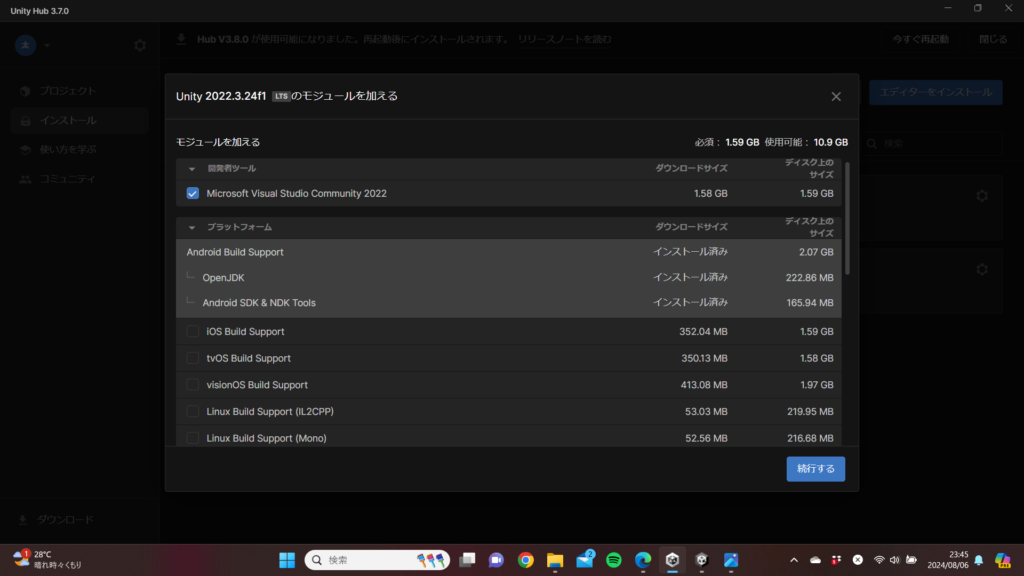Collapse the プラットフォーム section
The width and height of the screenshot is (1024, 576).
coord(192,227)
